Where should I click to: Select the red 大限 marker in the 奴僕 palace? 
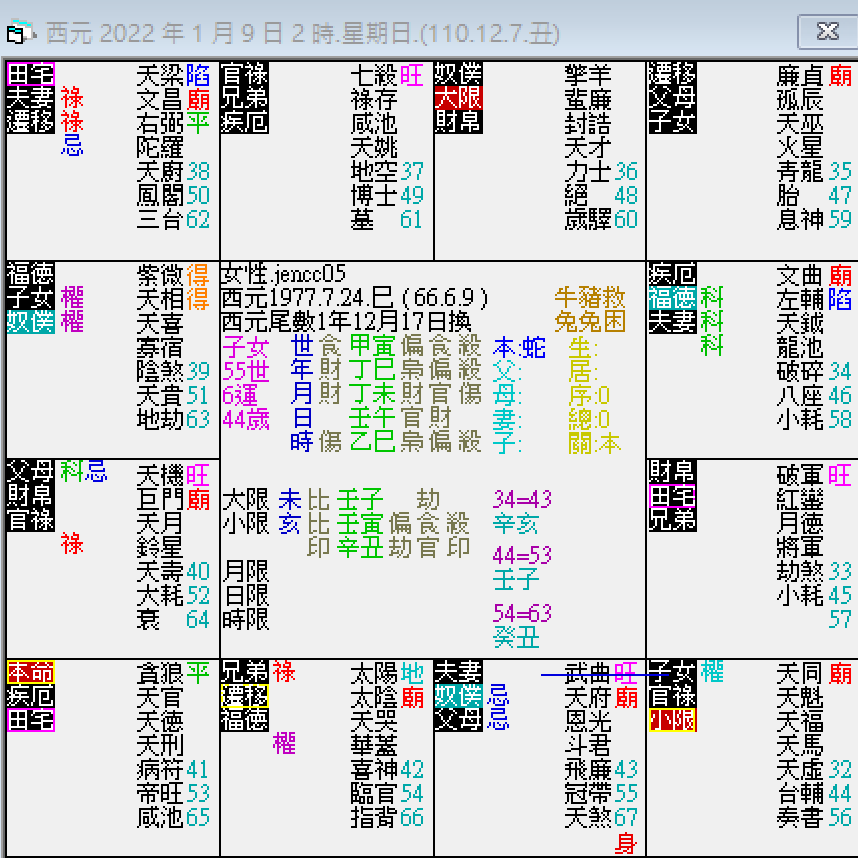click(458, 98)
